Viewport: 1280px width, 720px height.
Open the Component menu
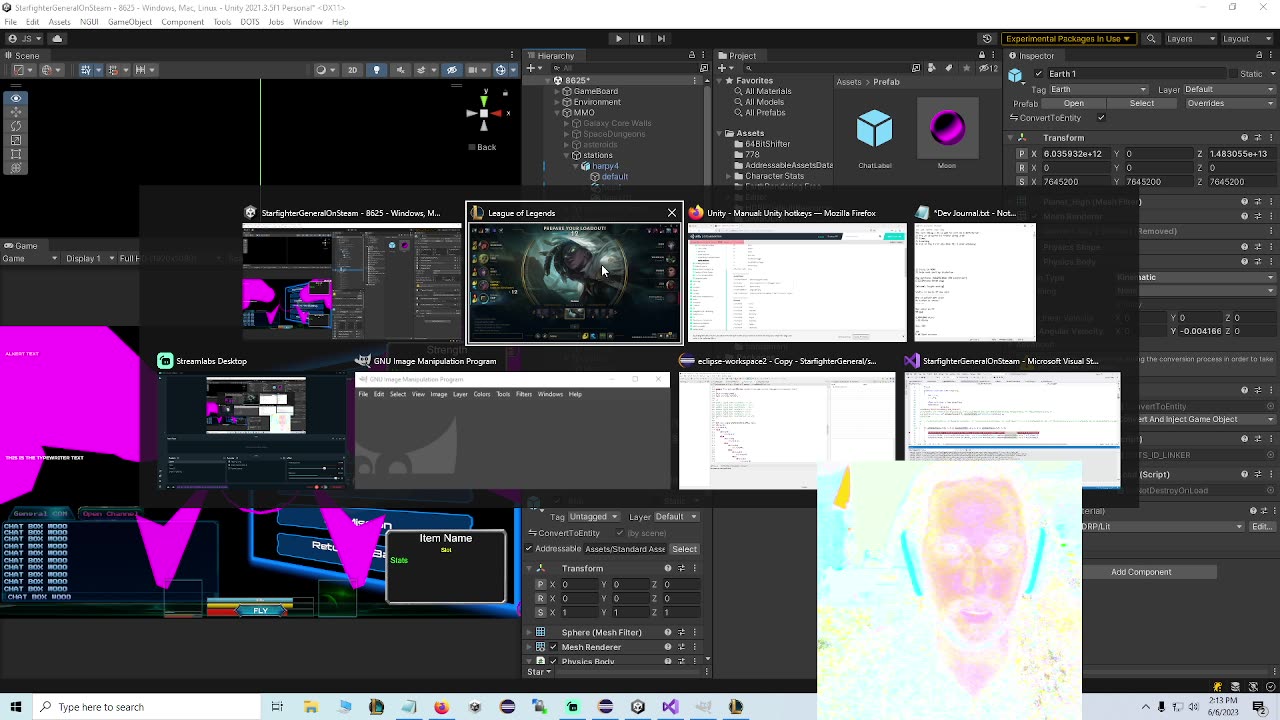coord(182,22)
